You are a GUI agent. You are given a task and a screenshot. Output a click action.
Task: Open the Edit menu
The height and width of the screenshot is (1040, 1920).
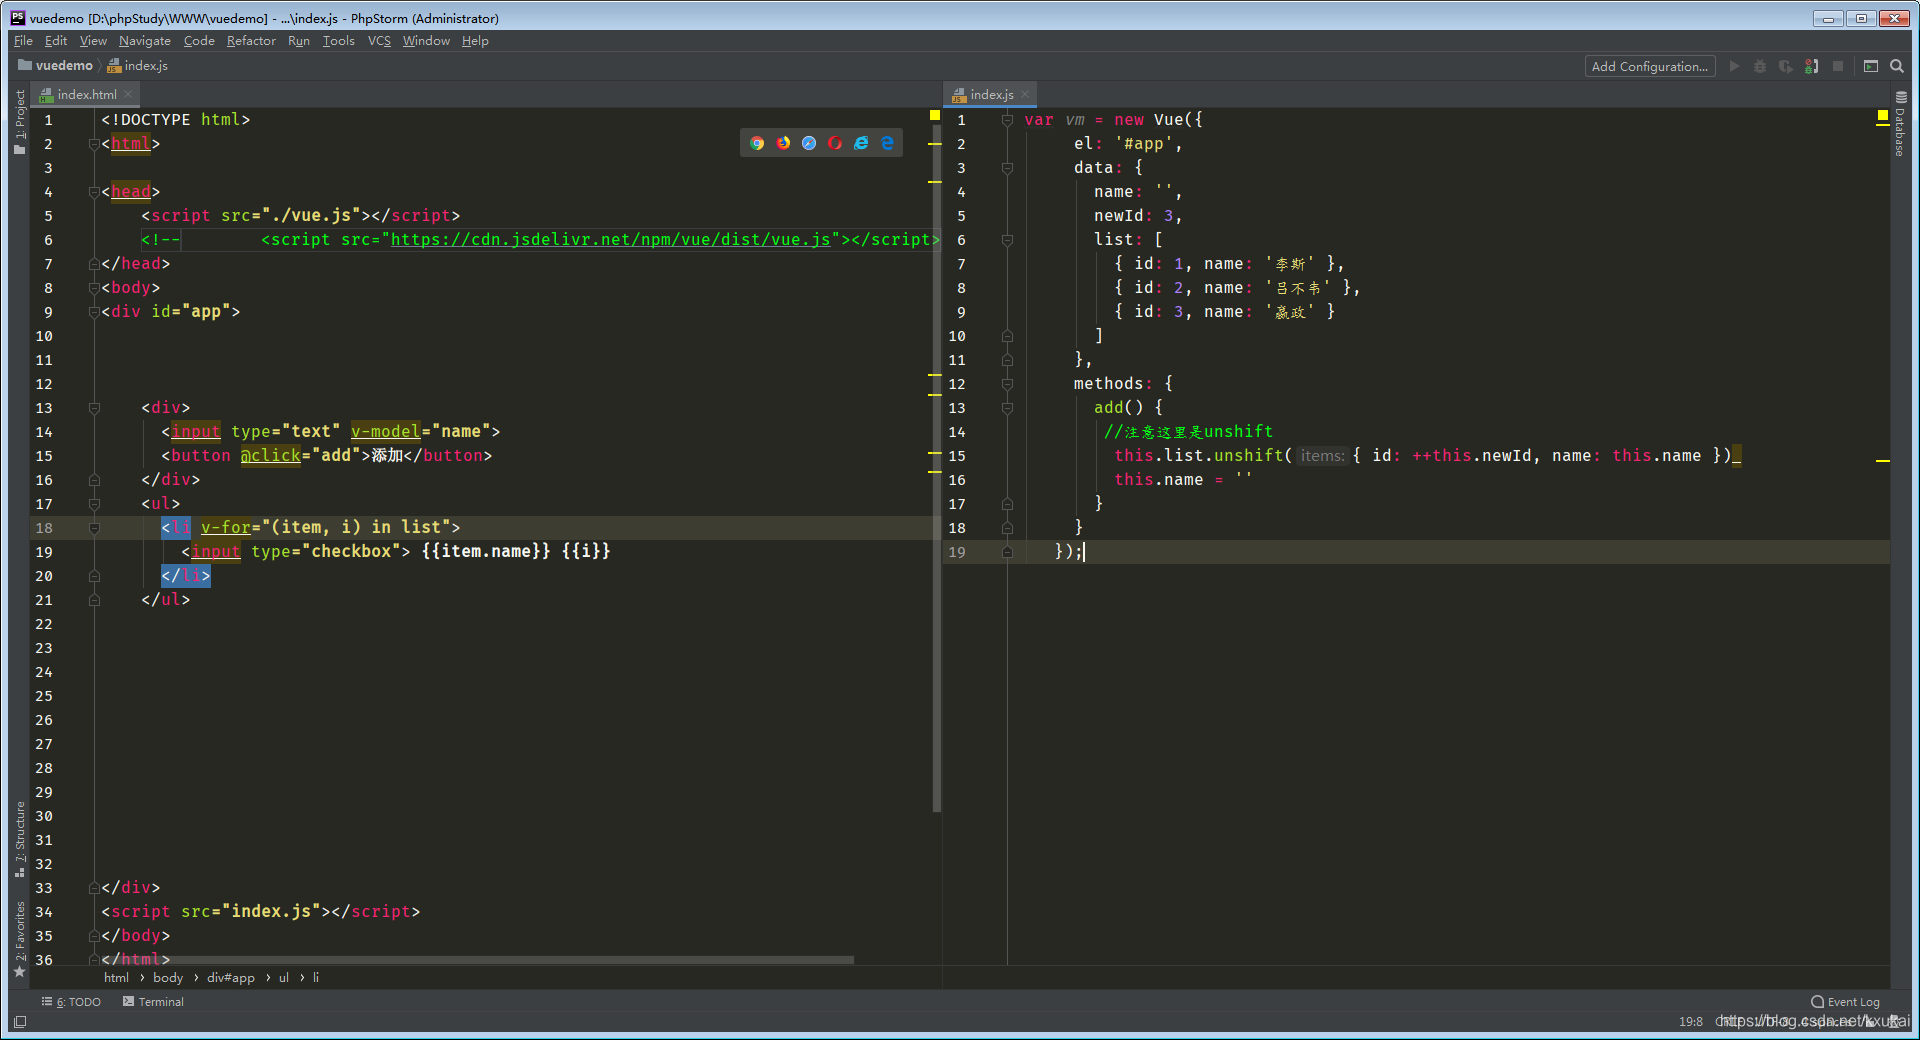click(x=55, y=41)
